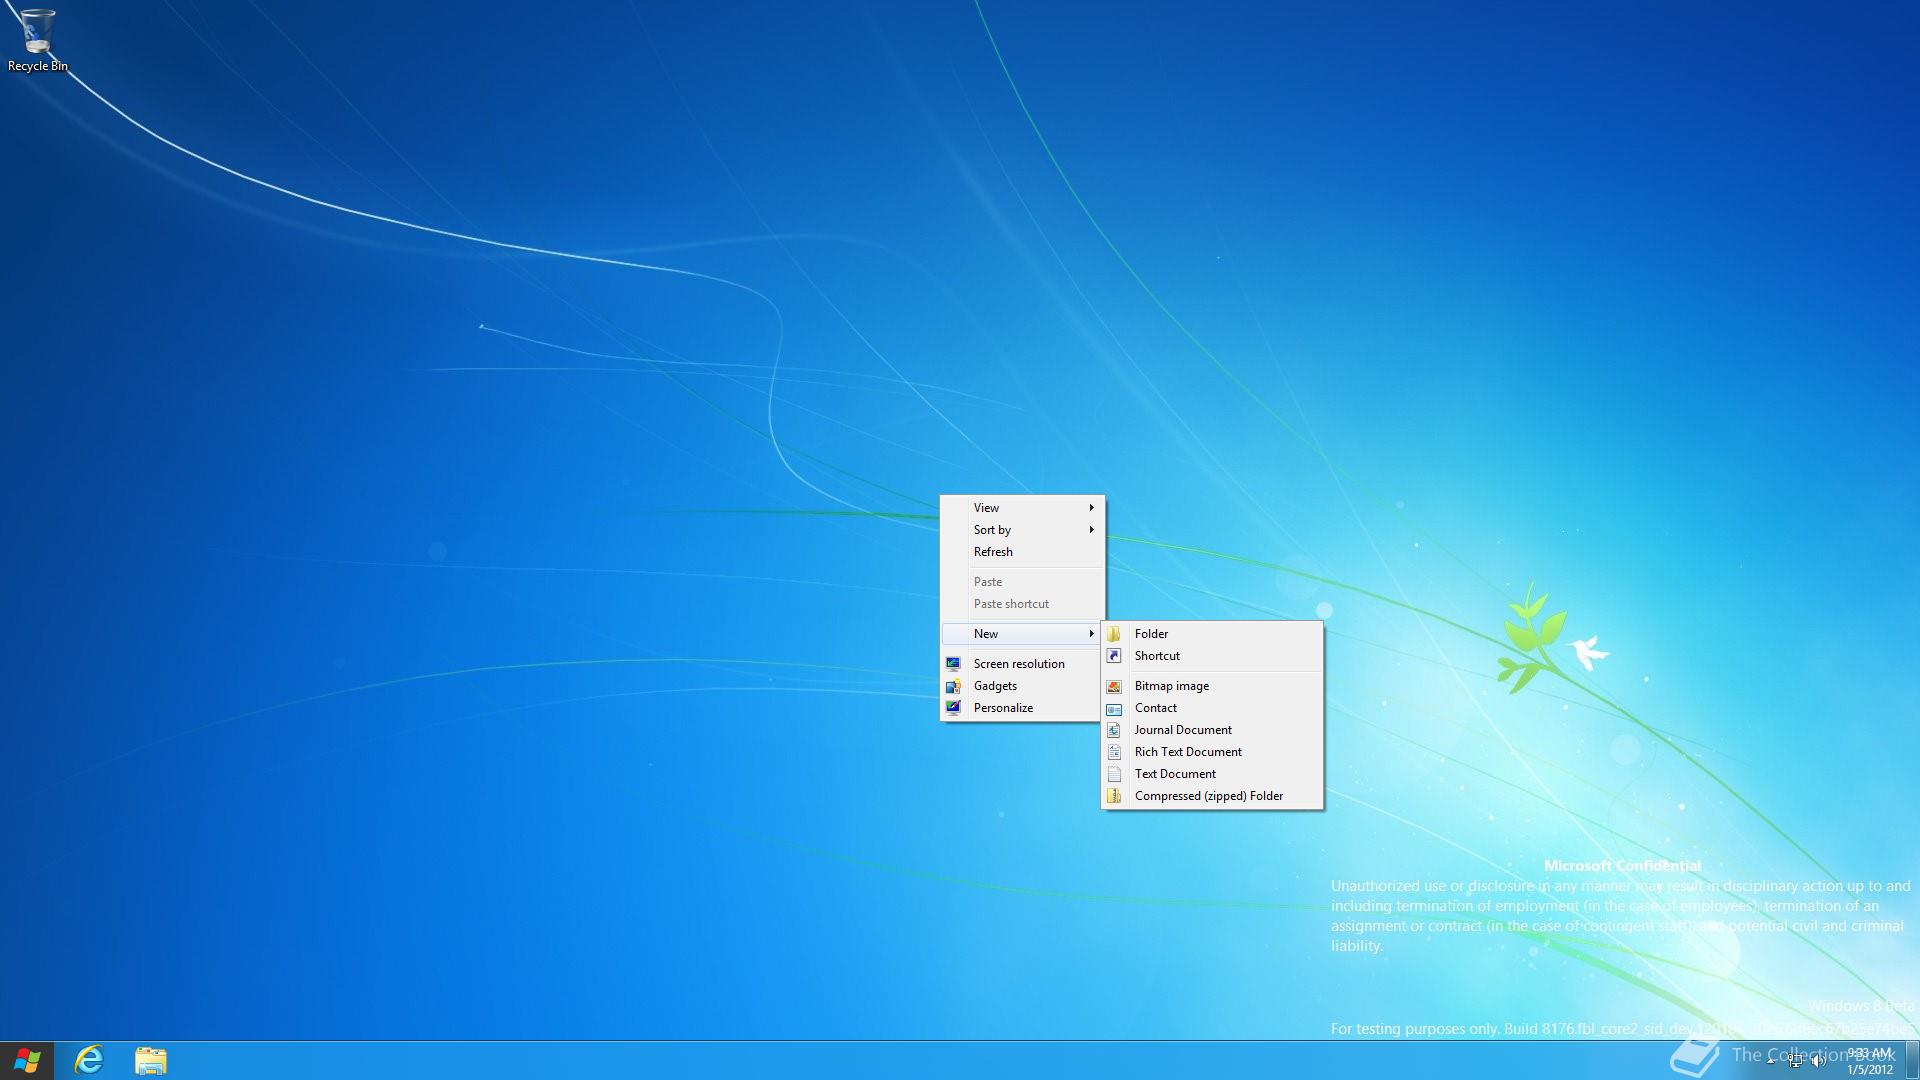This screenshot has width=1920, height=1080.
Task: Create a new Journal Document
Action: click(x=1212, y=730)
